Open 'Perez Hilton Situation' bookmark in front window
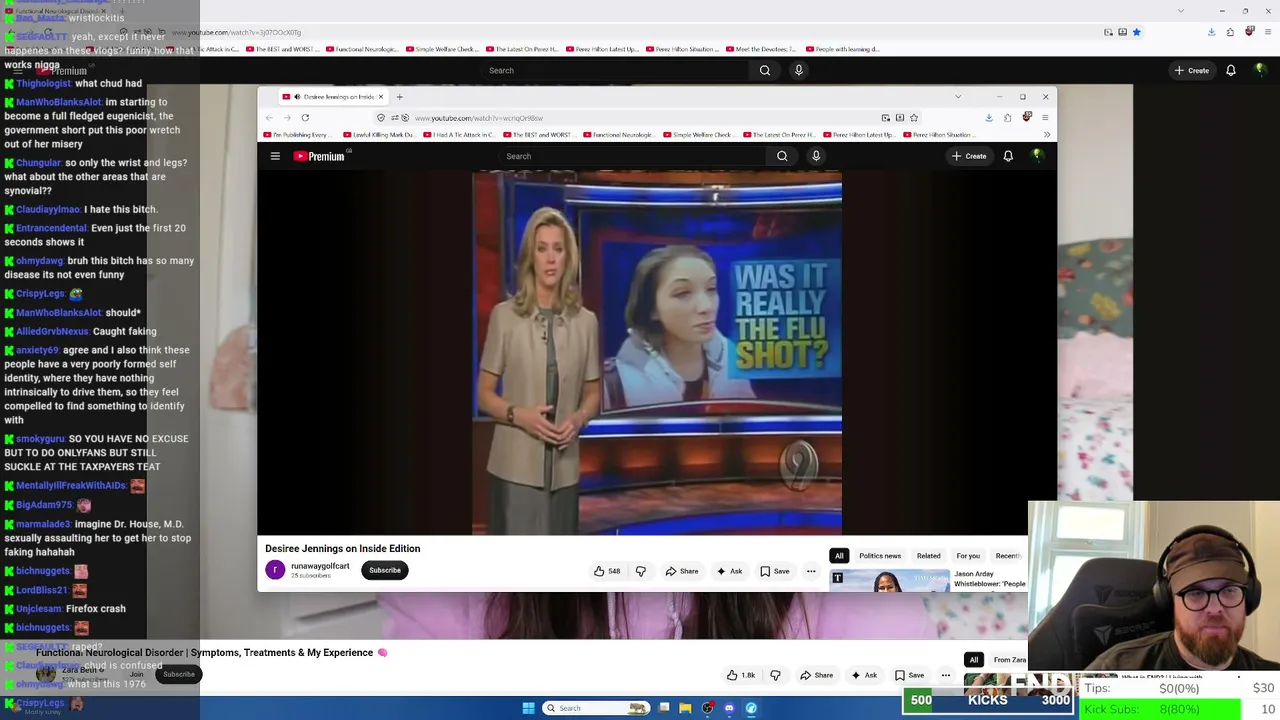The height and width of the screenshot is (720, 1280). click(940, 135)
